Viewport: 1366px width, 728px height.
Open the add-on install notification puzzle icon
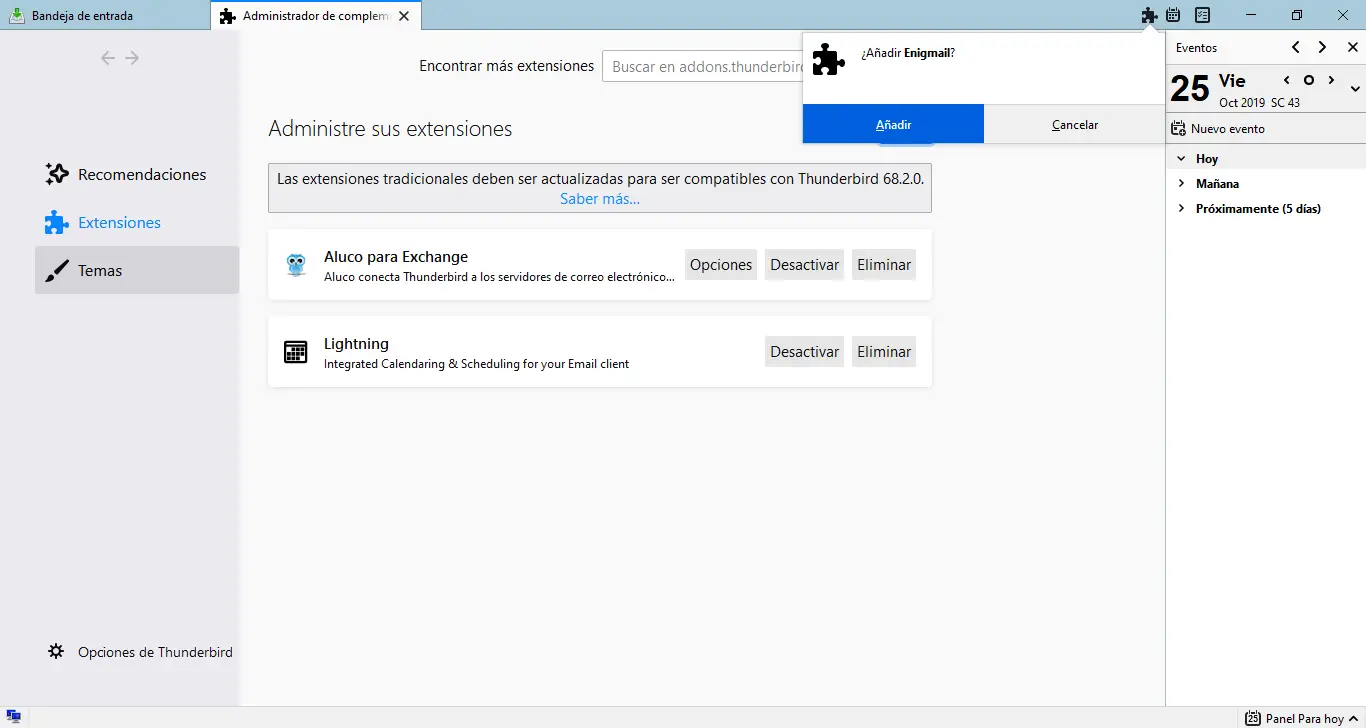pos(1149,16)
